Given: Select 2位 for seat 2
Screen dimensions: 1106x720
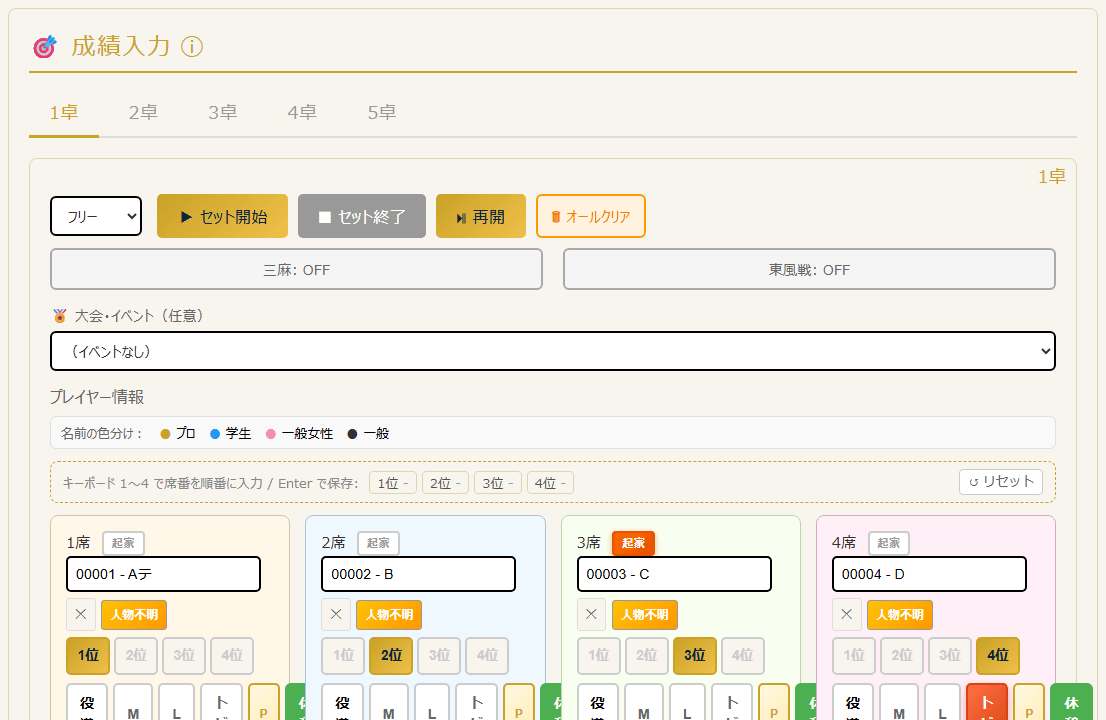Looking at the screenshot, I should 391,656.
